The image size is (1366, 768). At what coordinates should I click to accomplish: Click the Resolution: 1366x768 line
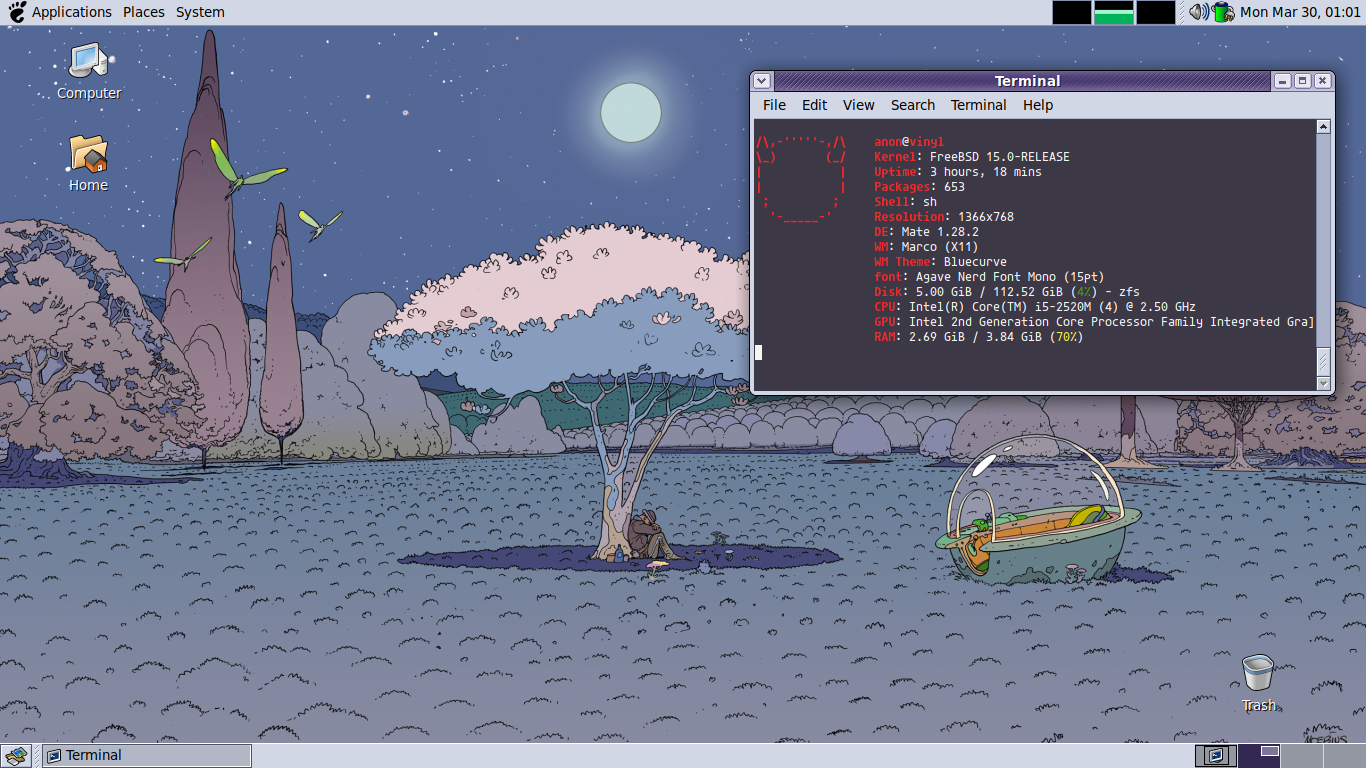tap(944, 217)
